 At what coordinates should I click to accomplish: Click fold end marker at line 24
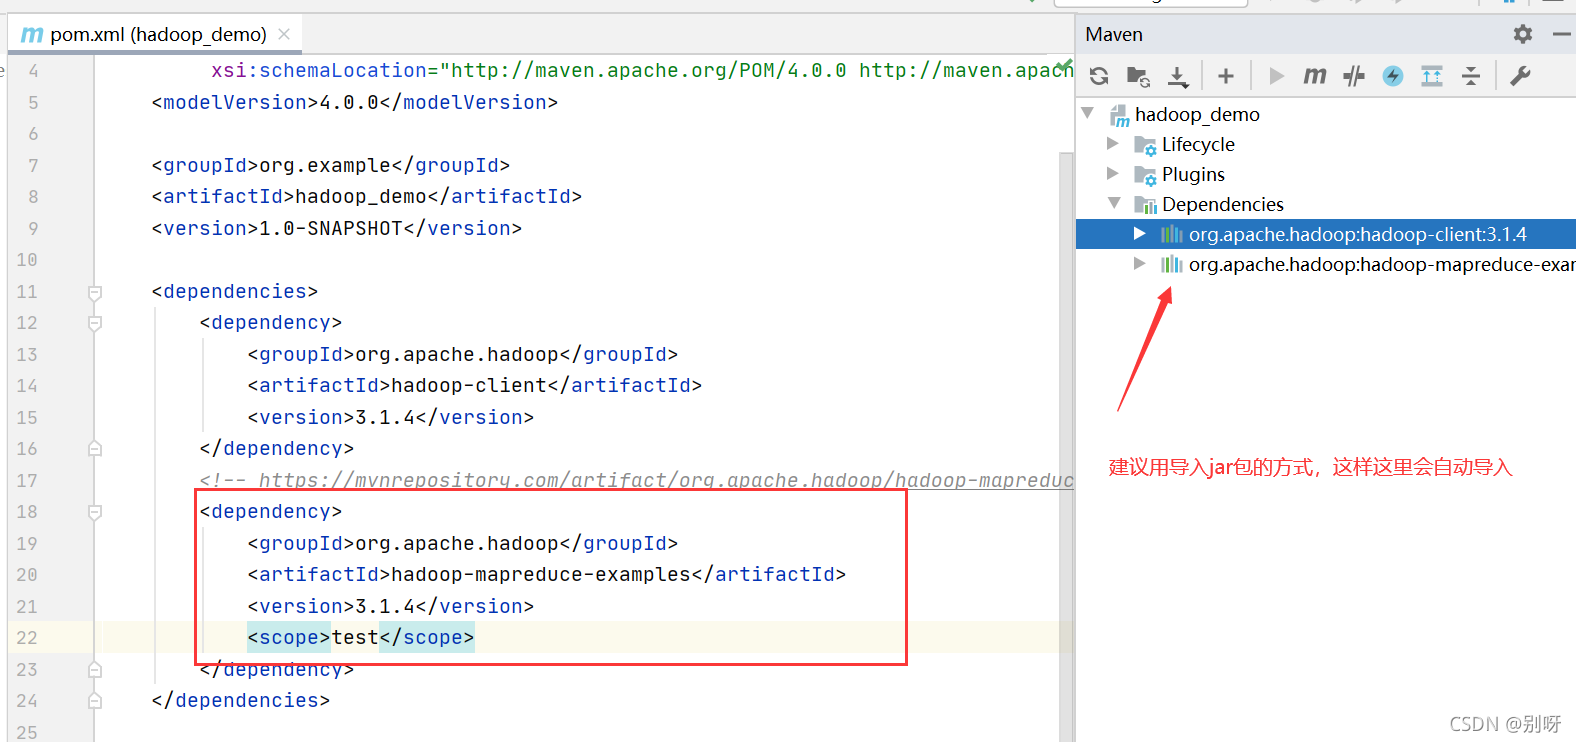point(95,701)
